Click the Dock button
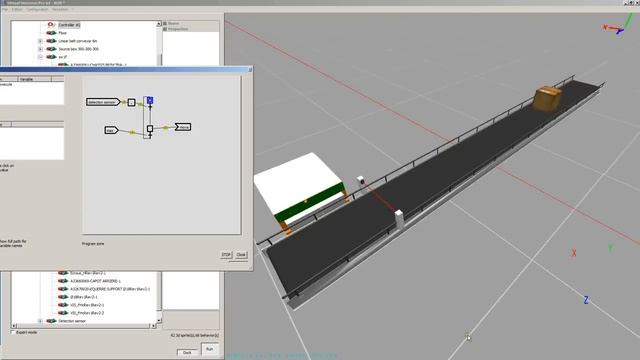The image size is (640, 360). click(x=187, y=352)
